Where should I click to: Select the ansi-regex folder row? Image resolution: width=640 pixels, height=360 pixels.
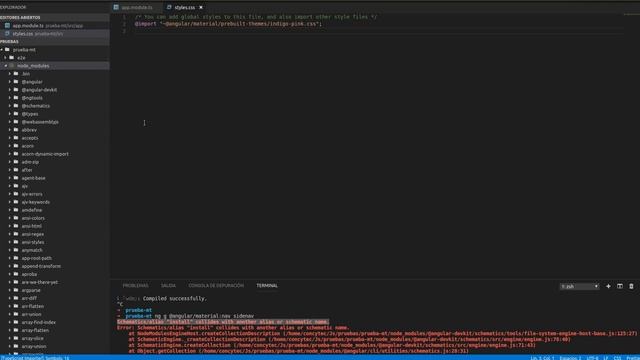[x=55, y=234]
